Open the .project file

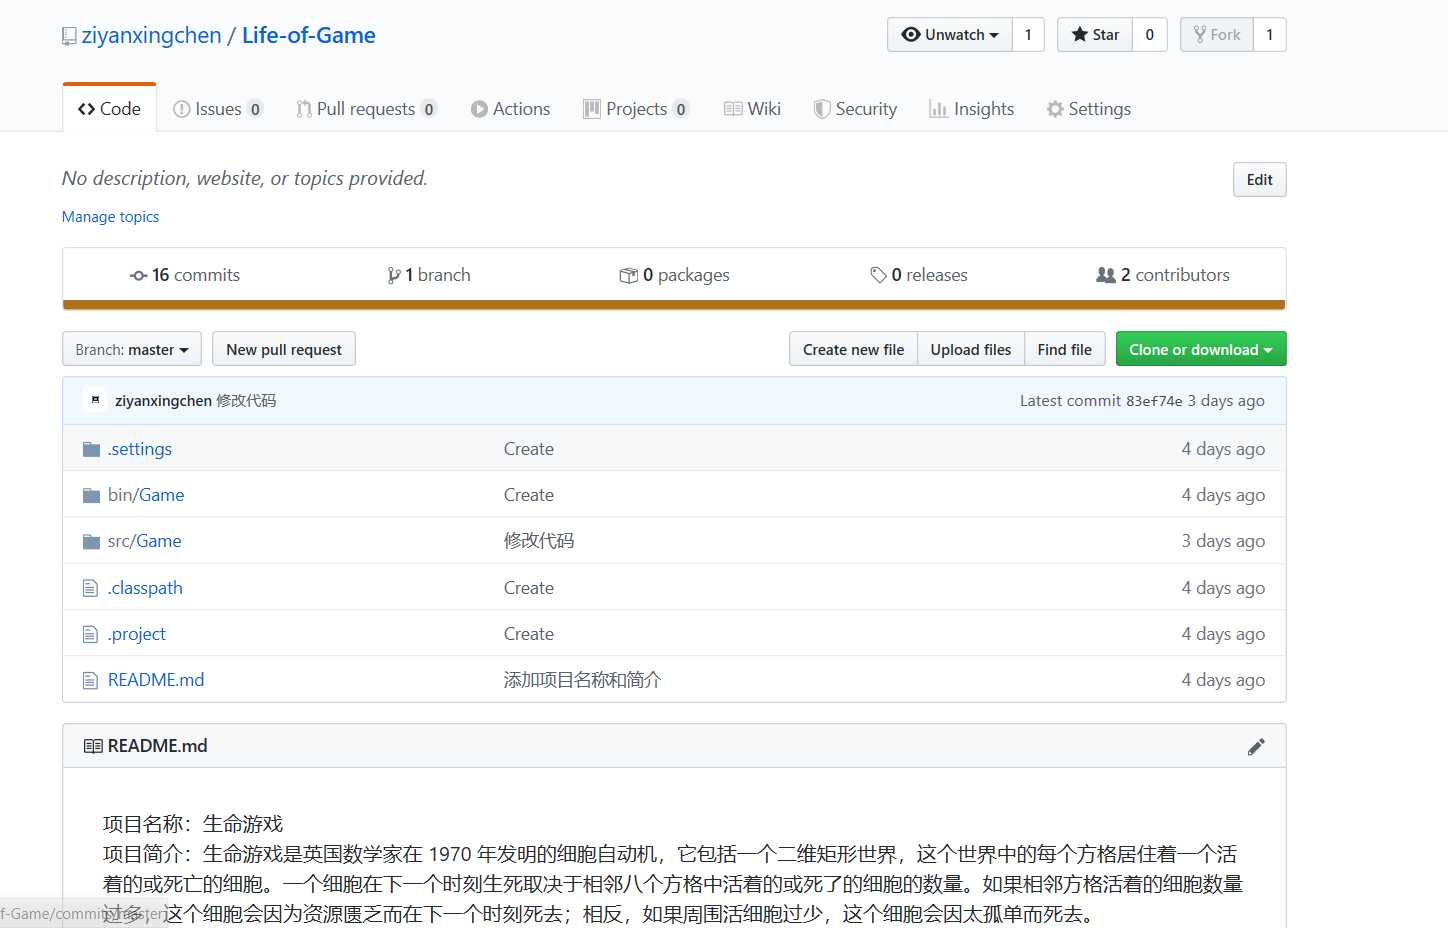[137, 634]
